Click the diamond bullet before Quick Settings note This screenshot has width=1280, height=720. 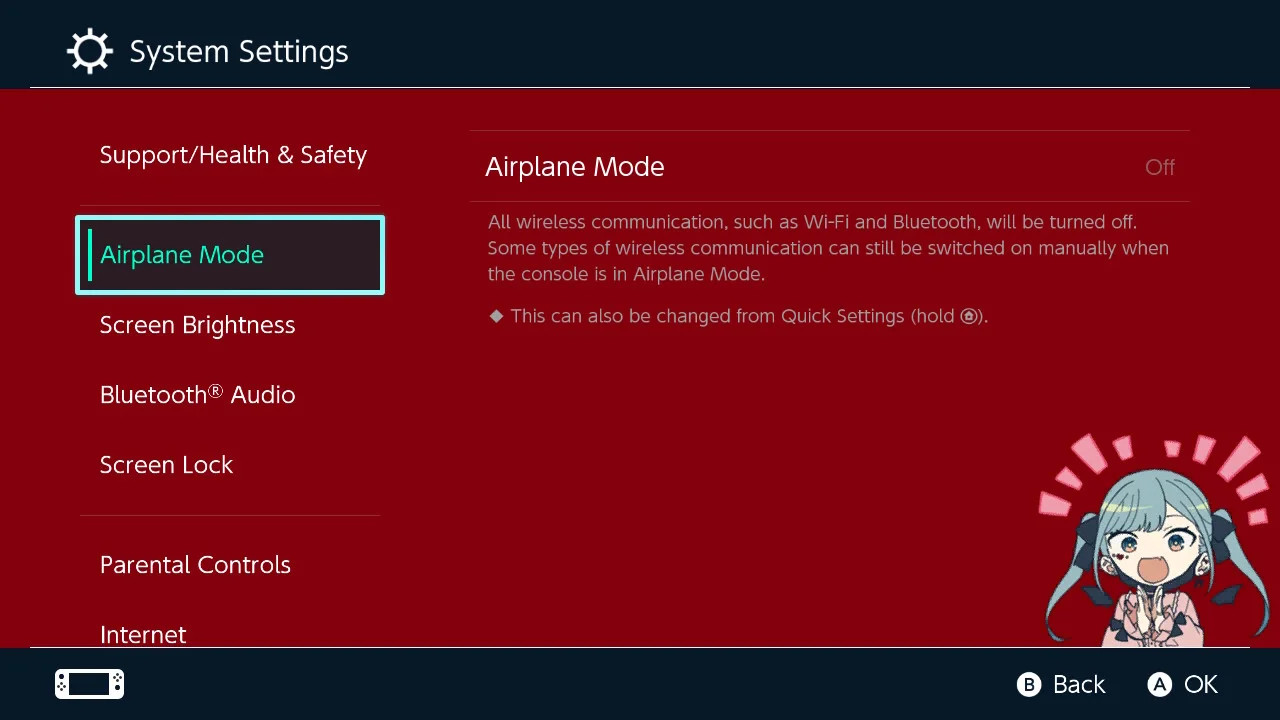click(x=496, y=316)
